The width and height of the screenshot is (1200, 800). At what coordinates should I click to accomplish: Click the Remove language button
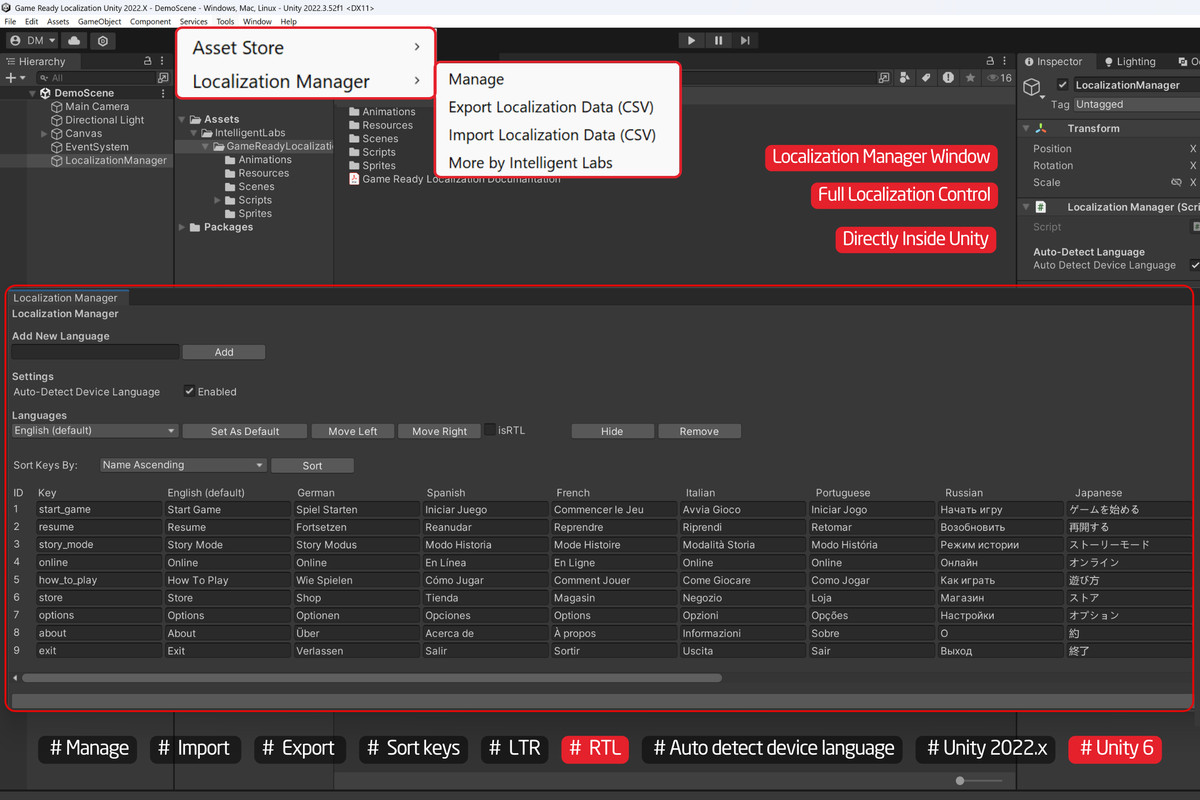click(699, 431)
